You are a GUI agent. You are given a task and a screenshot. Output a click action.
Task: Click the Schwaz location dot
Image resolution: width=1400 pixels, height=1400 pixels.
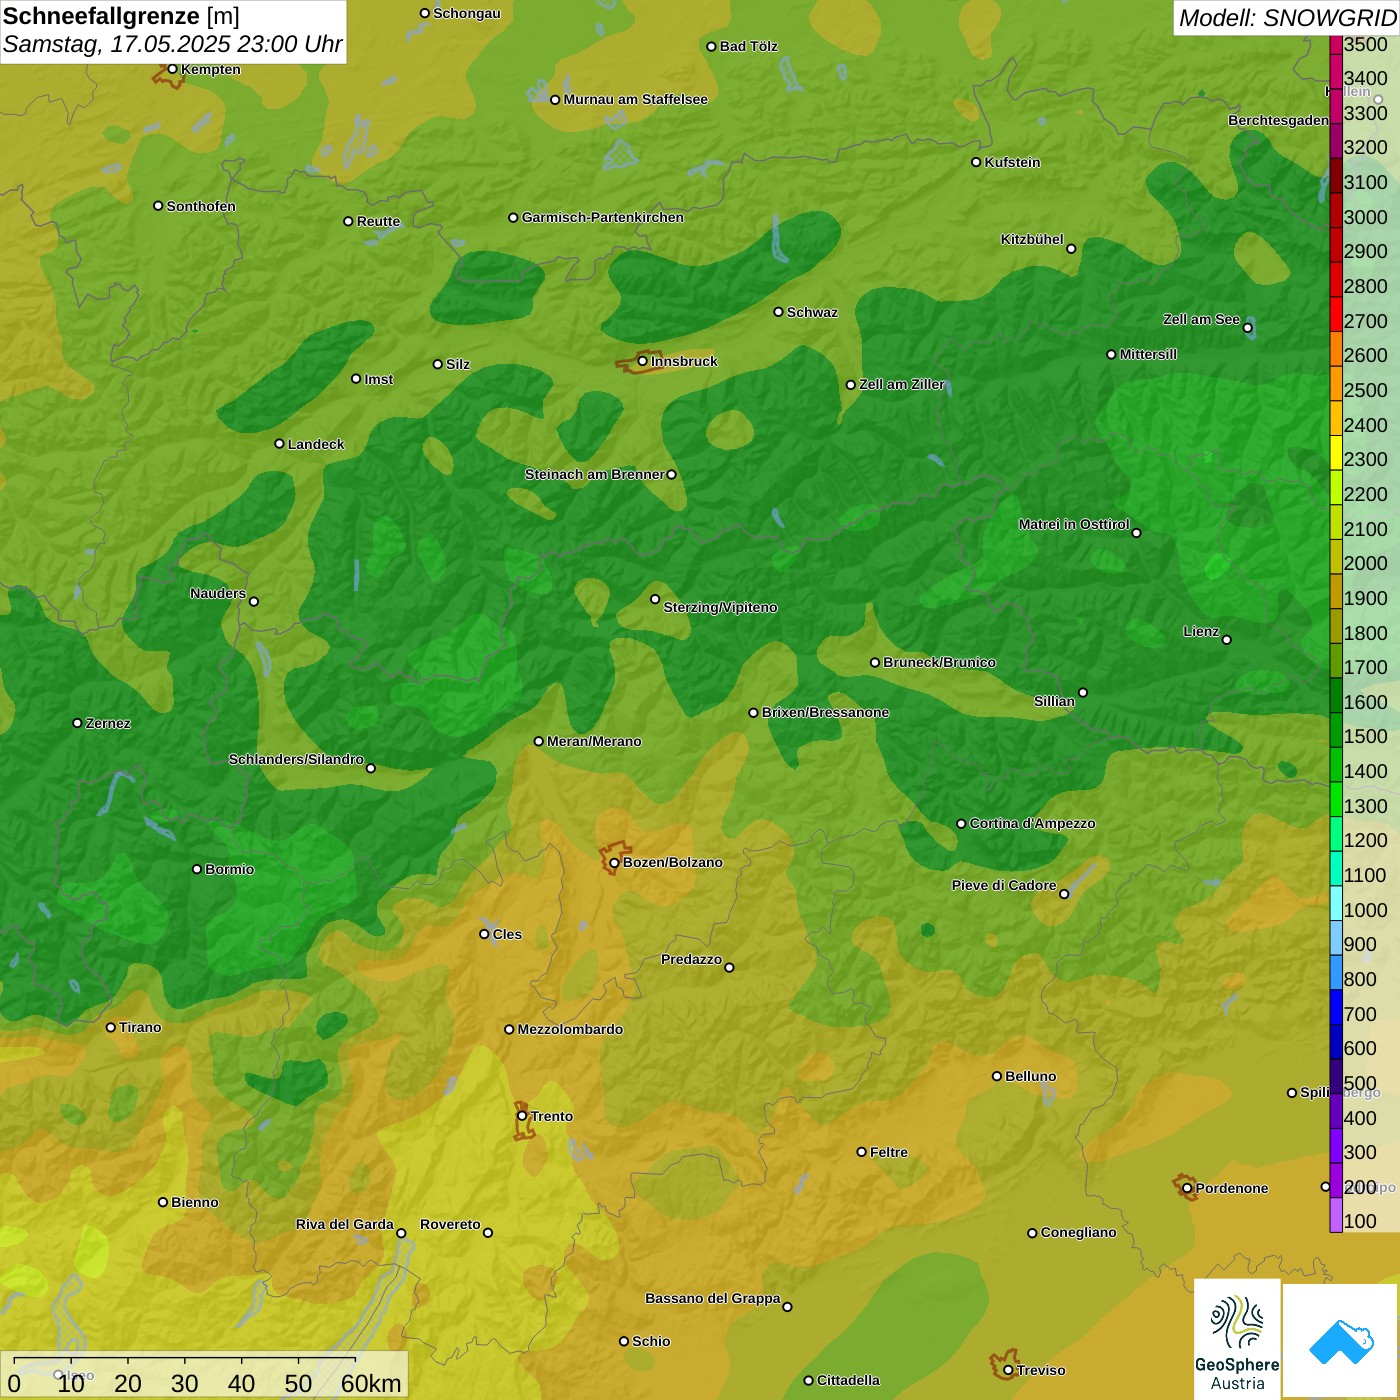(x=778, y=312)
